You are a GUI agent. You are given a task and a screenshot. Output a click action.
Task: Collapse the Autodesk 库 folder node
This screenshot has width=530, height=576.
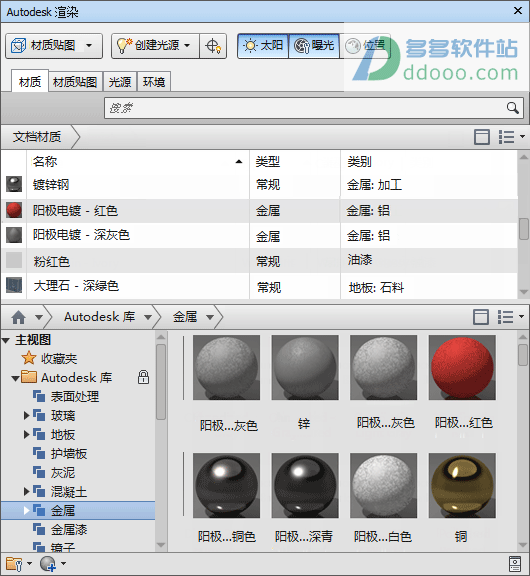coord(15,378)
